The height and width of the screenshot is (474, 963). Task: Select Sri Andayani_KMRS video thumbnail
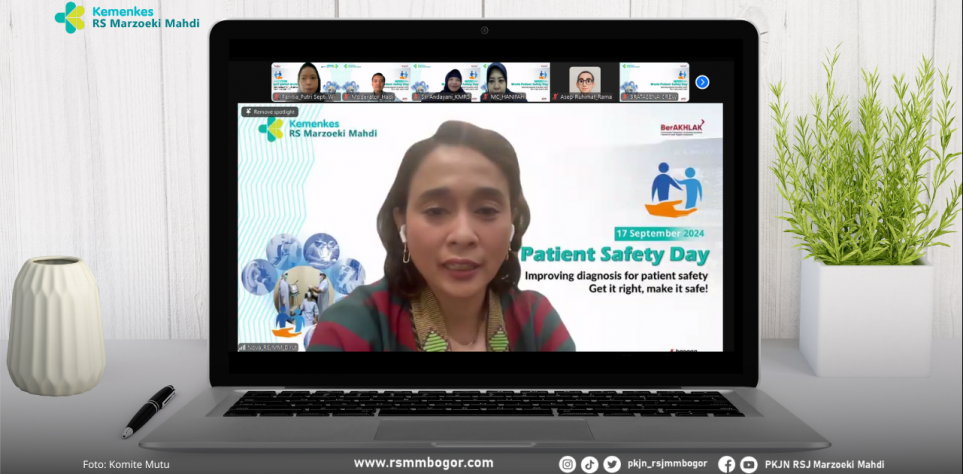coord(446,82)
